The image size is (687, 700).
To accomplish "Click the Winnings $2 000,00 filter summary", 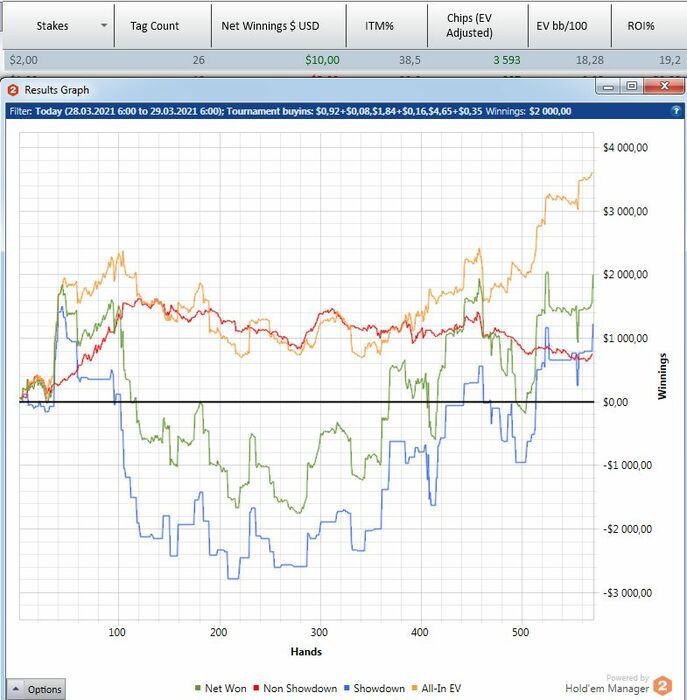I will (528, 111).
